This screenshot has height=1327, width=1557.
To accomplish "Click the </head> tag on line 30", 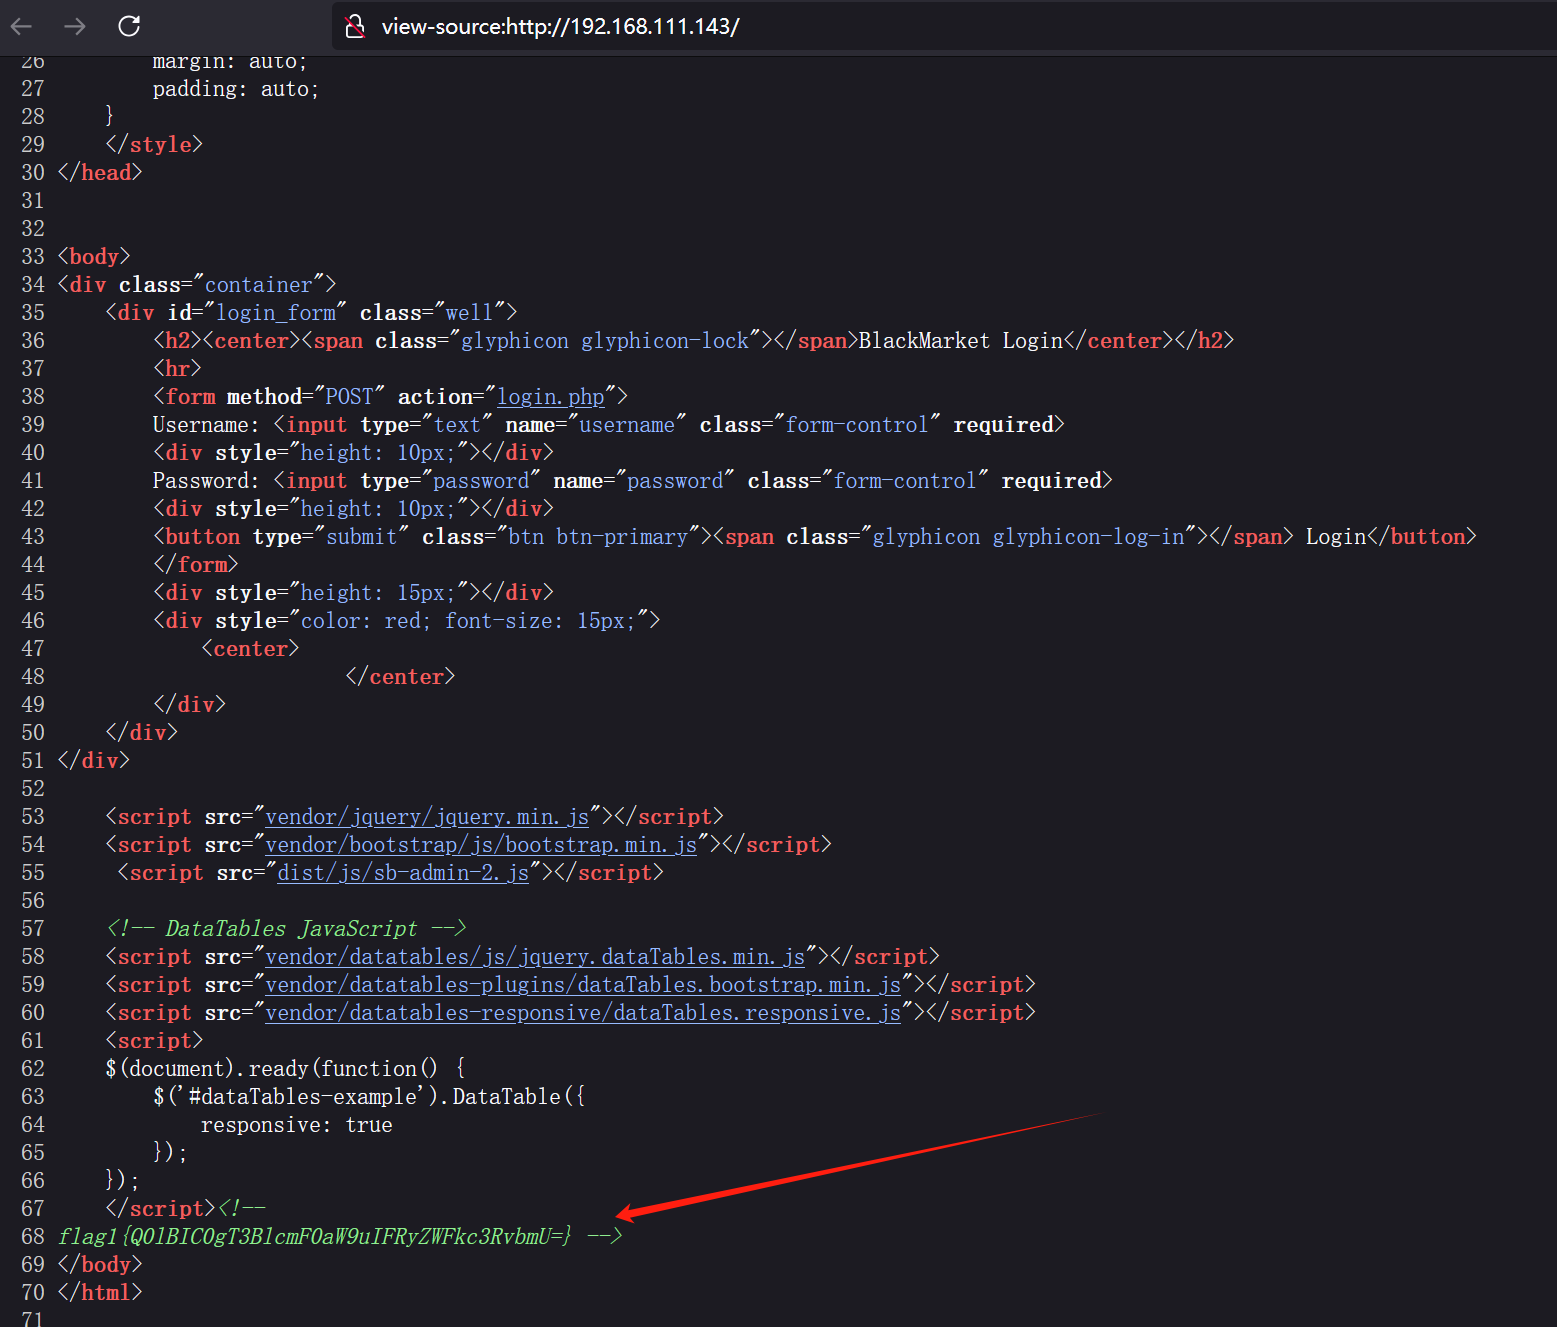I will 100,173.
